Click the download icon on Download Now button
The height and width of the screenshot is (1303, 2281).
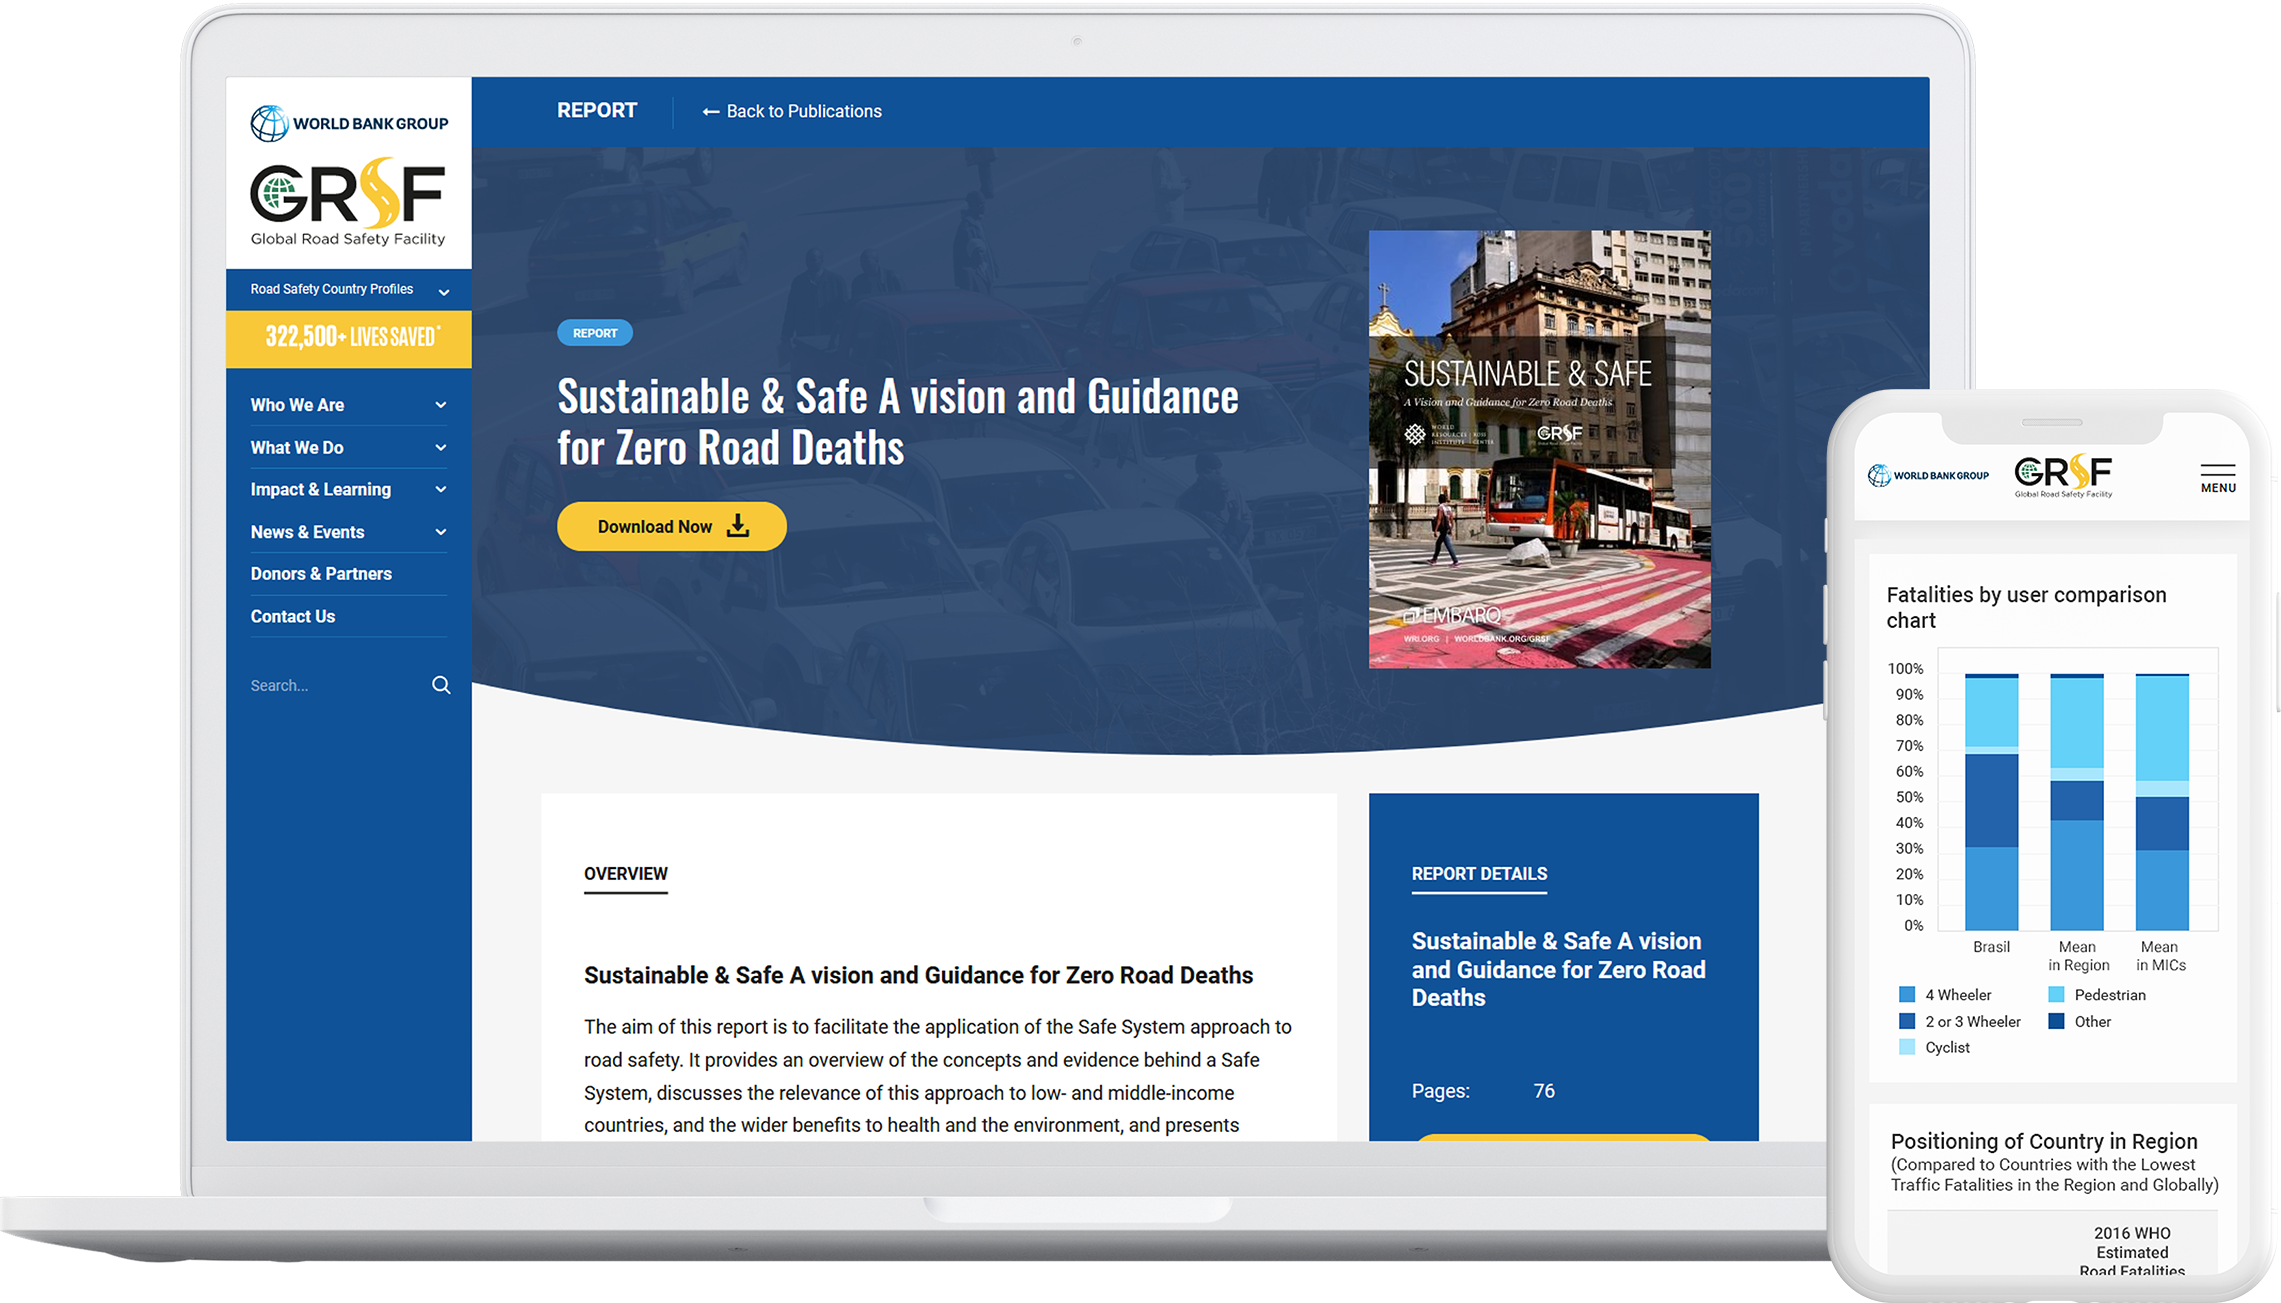click(738, 526)
